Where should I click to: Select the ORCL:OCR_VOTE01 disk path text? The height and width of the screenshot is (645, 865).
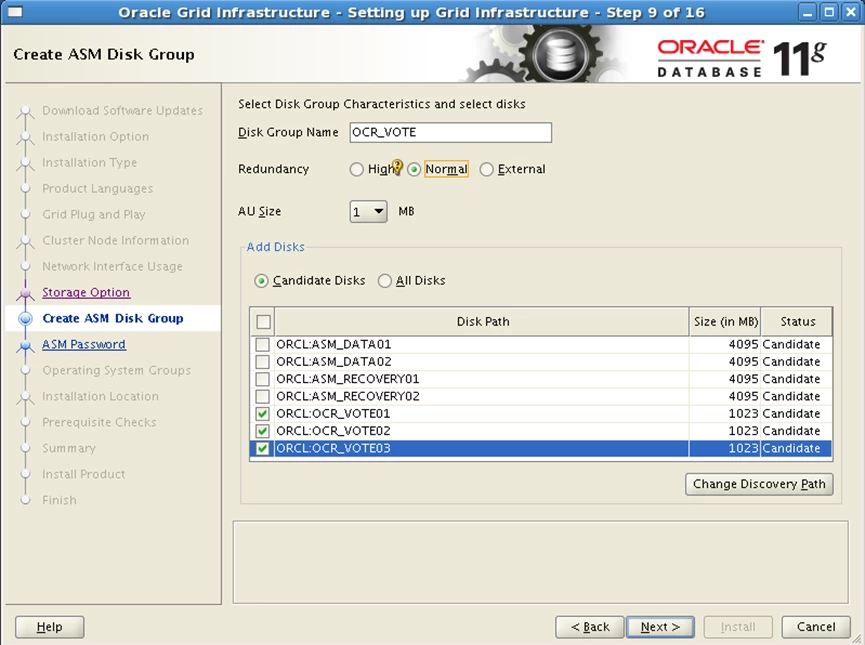pyautogui.click(x=333, y=414)
